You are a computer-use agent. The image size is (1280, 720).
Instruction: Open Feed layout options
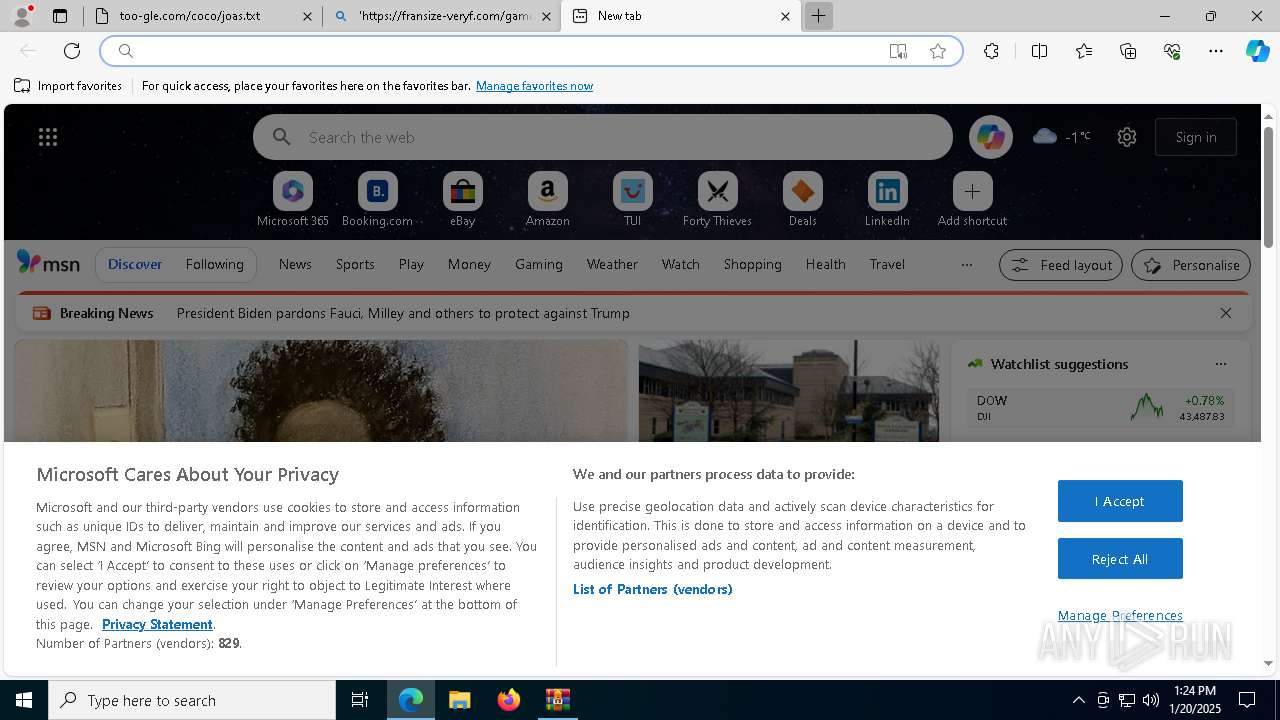(1061, 265)
